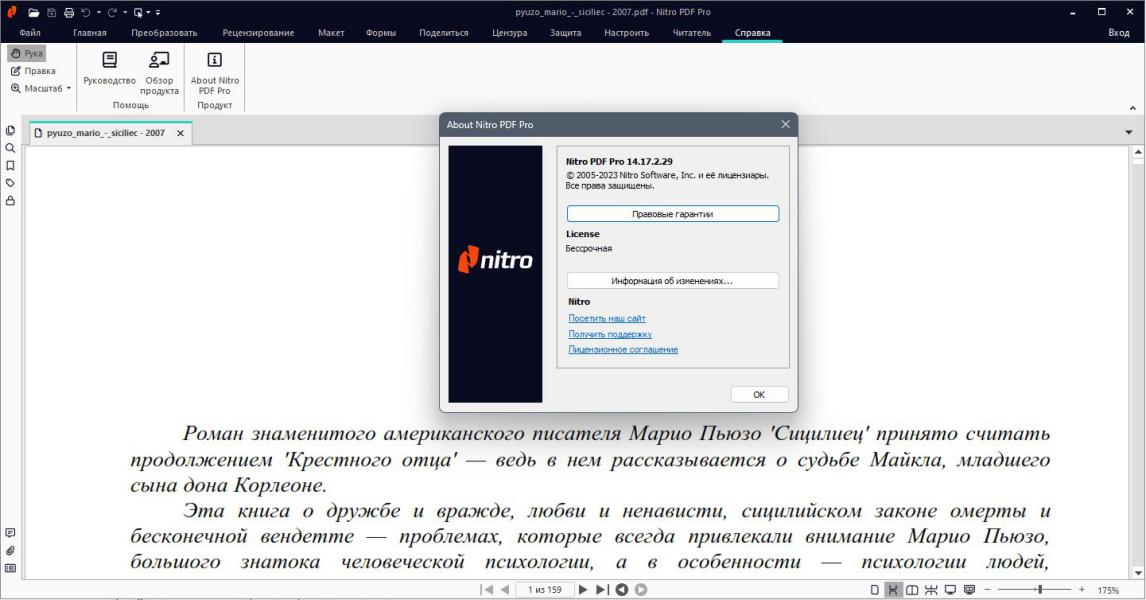Click the page number field 1 из 159
1146x600 pixels.
click(x=544, y=590)
